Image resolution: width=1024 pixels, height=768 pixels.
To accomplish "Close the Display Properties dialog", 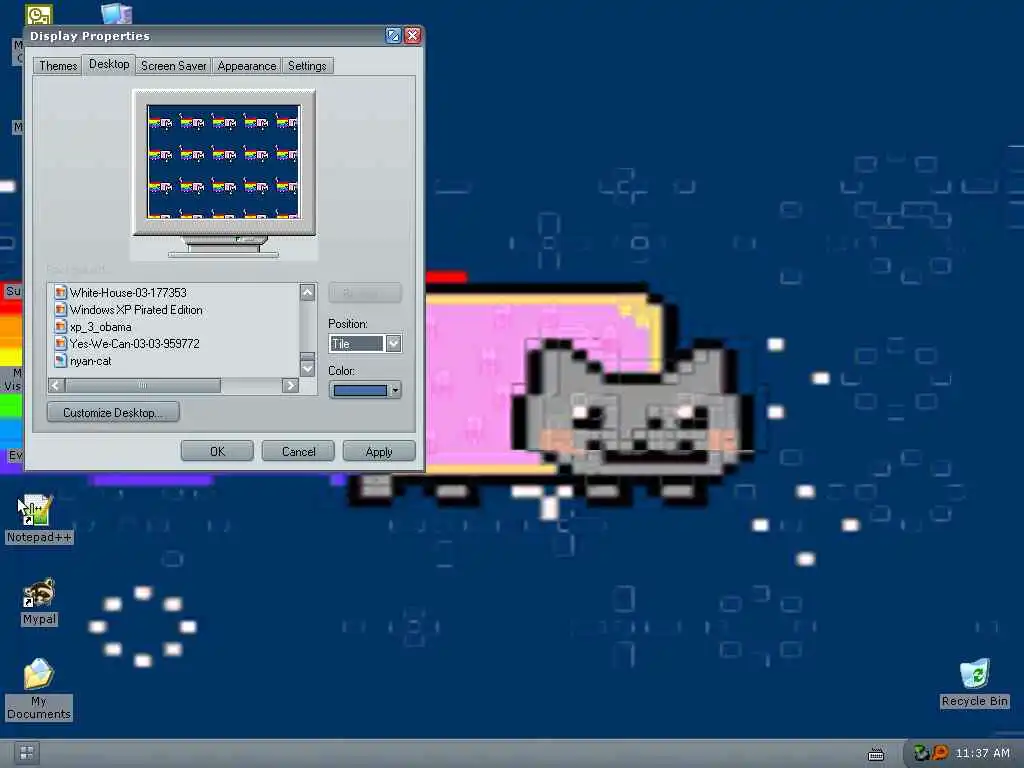I will tap(413, 35).
